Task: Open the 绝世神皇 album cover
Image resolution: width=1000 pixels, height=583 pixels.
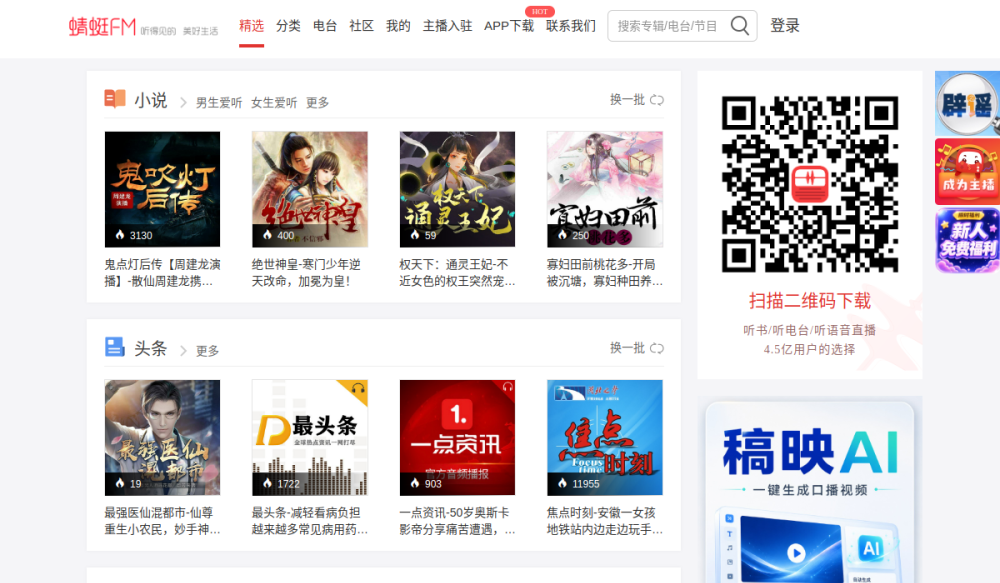Action: click(x=310, y=189)
